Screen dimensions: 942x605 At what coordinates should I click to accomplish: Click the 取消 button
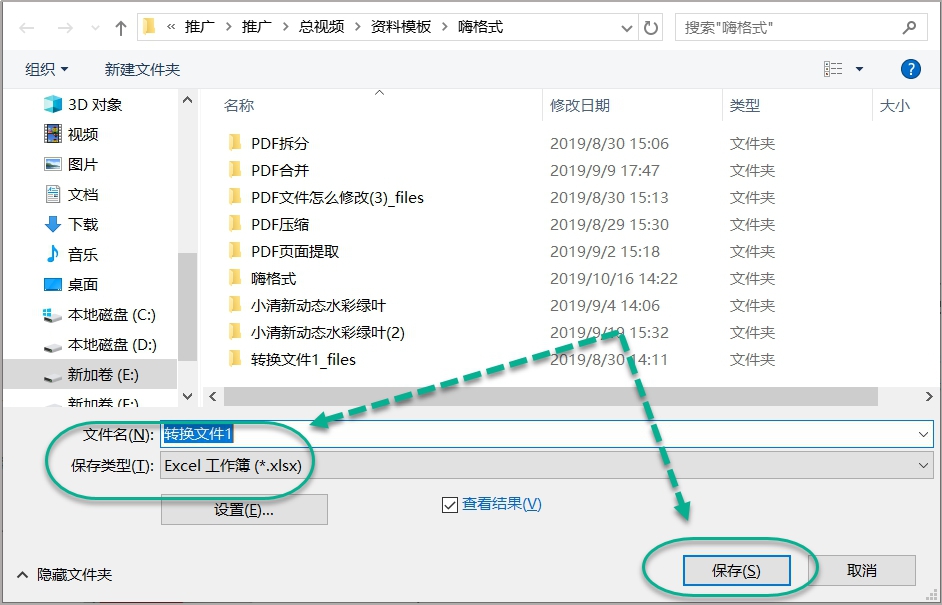click(863, 571)
